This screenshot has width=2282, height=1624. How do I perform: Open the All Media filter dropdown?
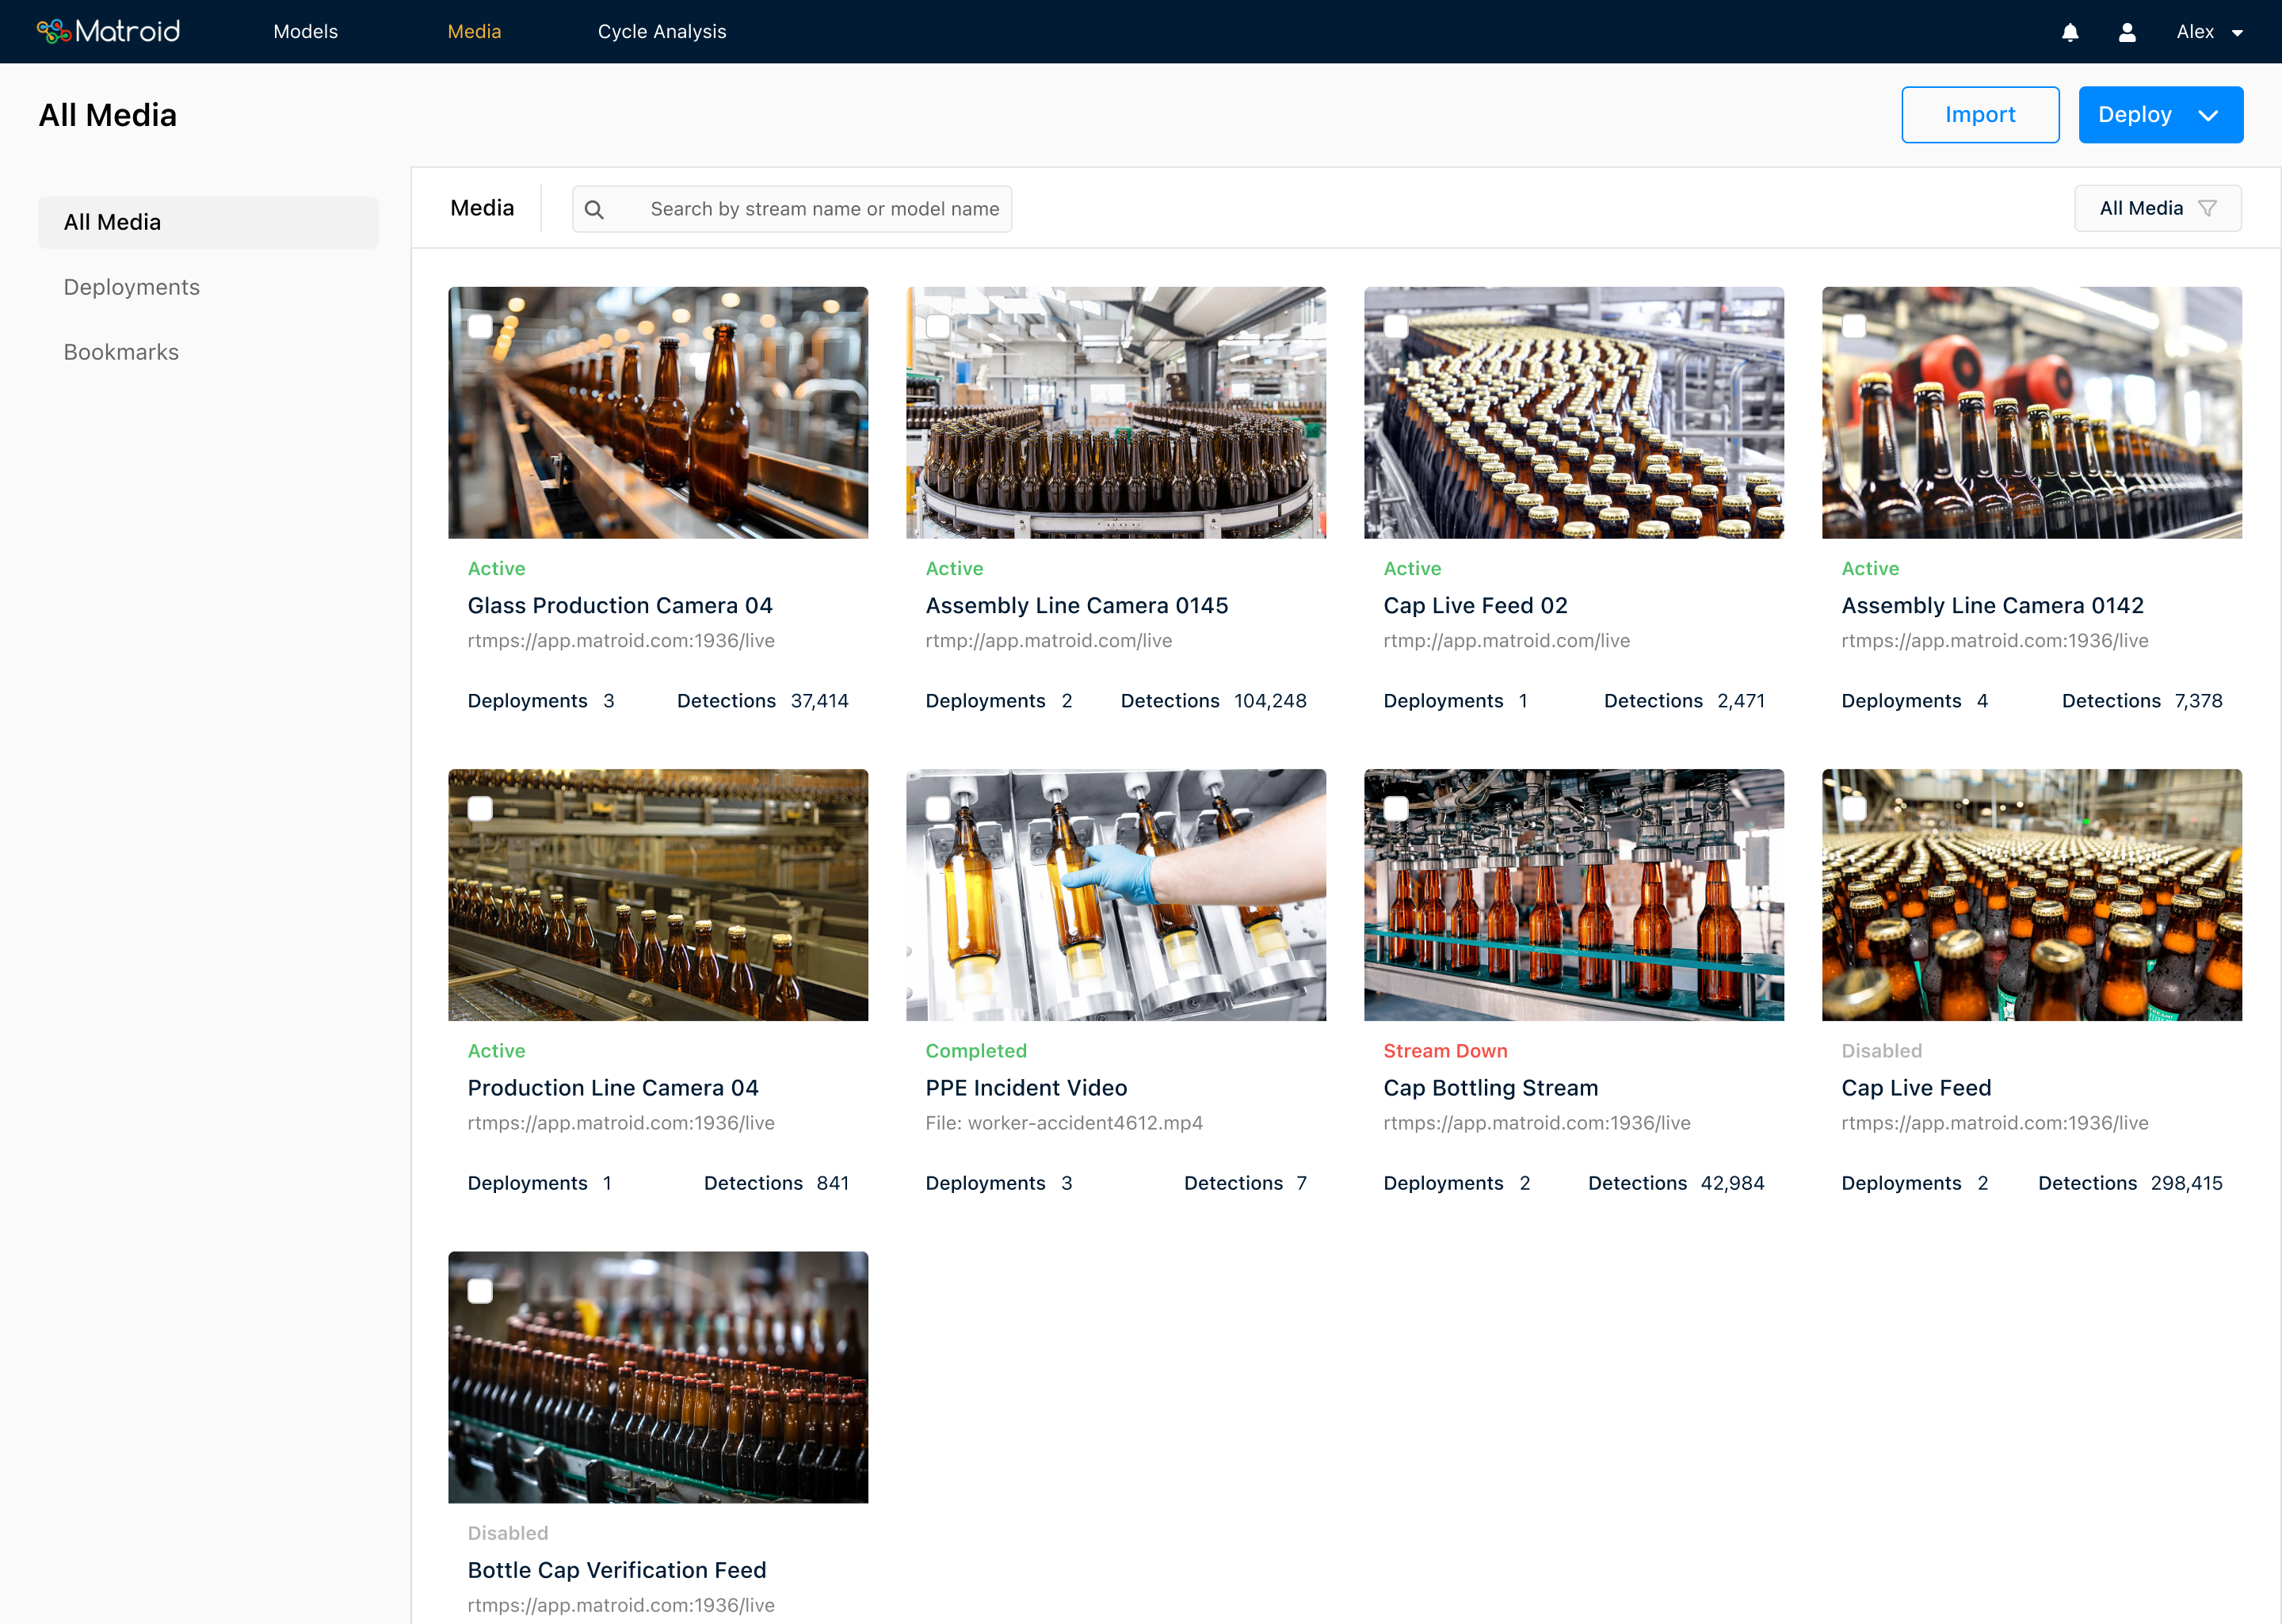point(2156,208)
